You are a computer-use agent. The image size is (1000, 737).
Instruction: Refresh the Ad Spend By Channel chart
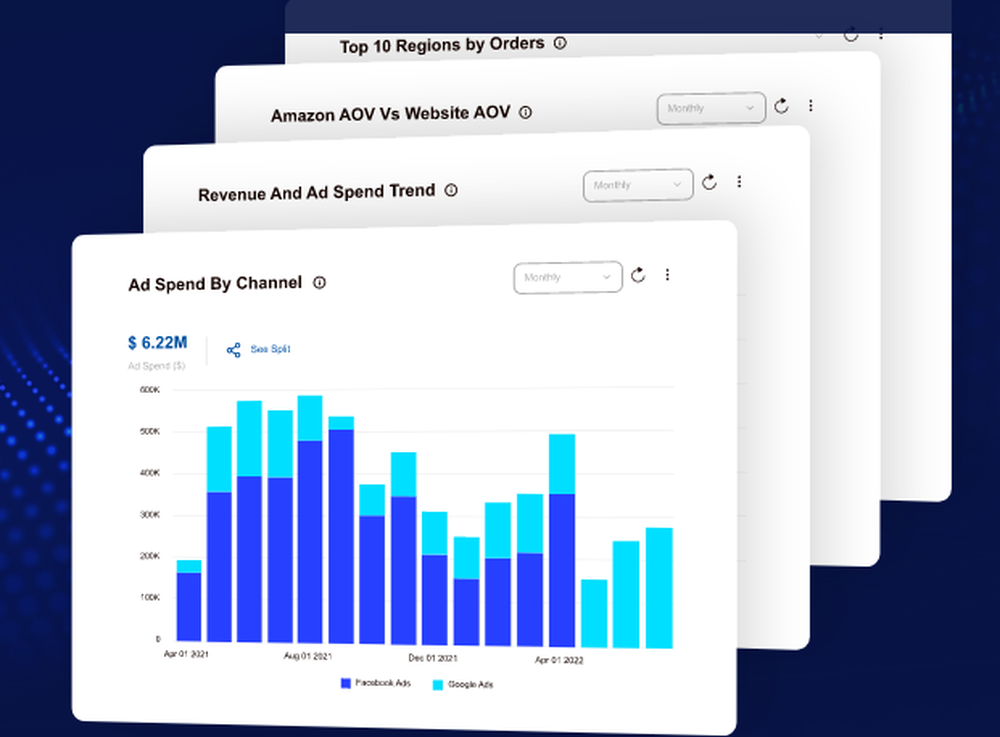(638, 275)
